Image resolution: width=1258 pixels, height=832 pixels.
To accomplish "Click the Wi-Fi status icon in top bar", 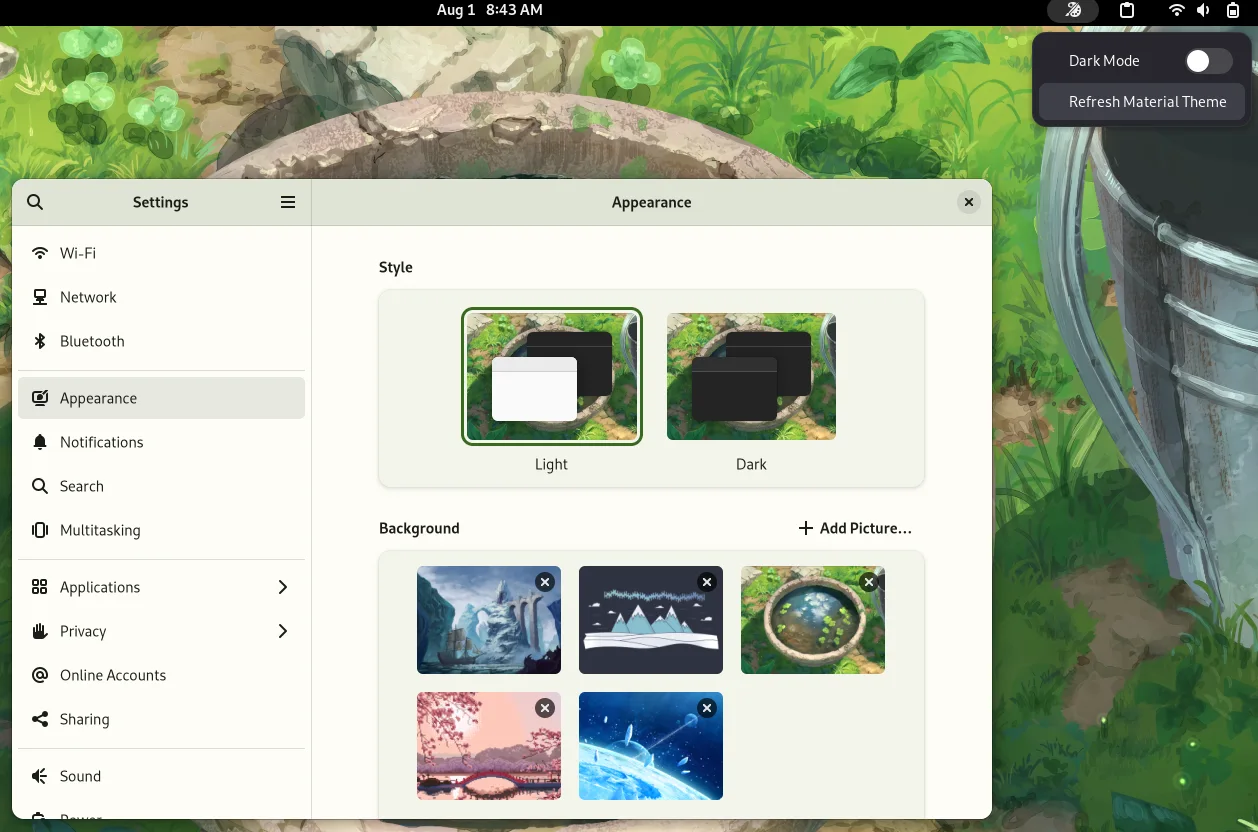I will (1177, 11).
